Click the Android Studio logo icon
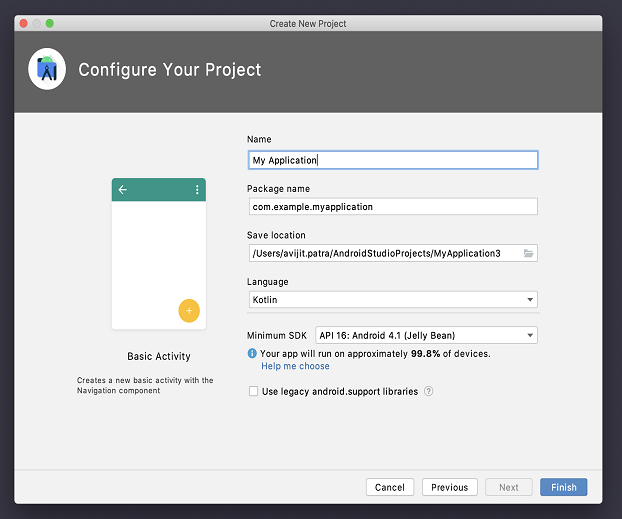622x519 pixels. click(x=47, y=70)
